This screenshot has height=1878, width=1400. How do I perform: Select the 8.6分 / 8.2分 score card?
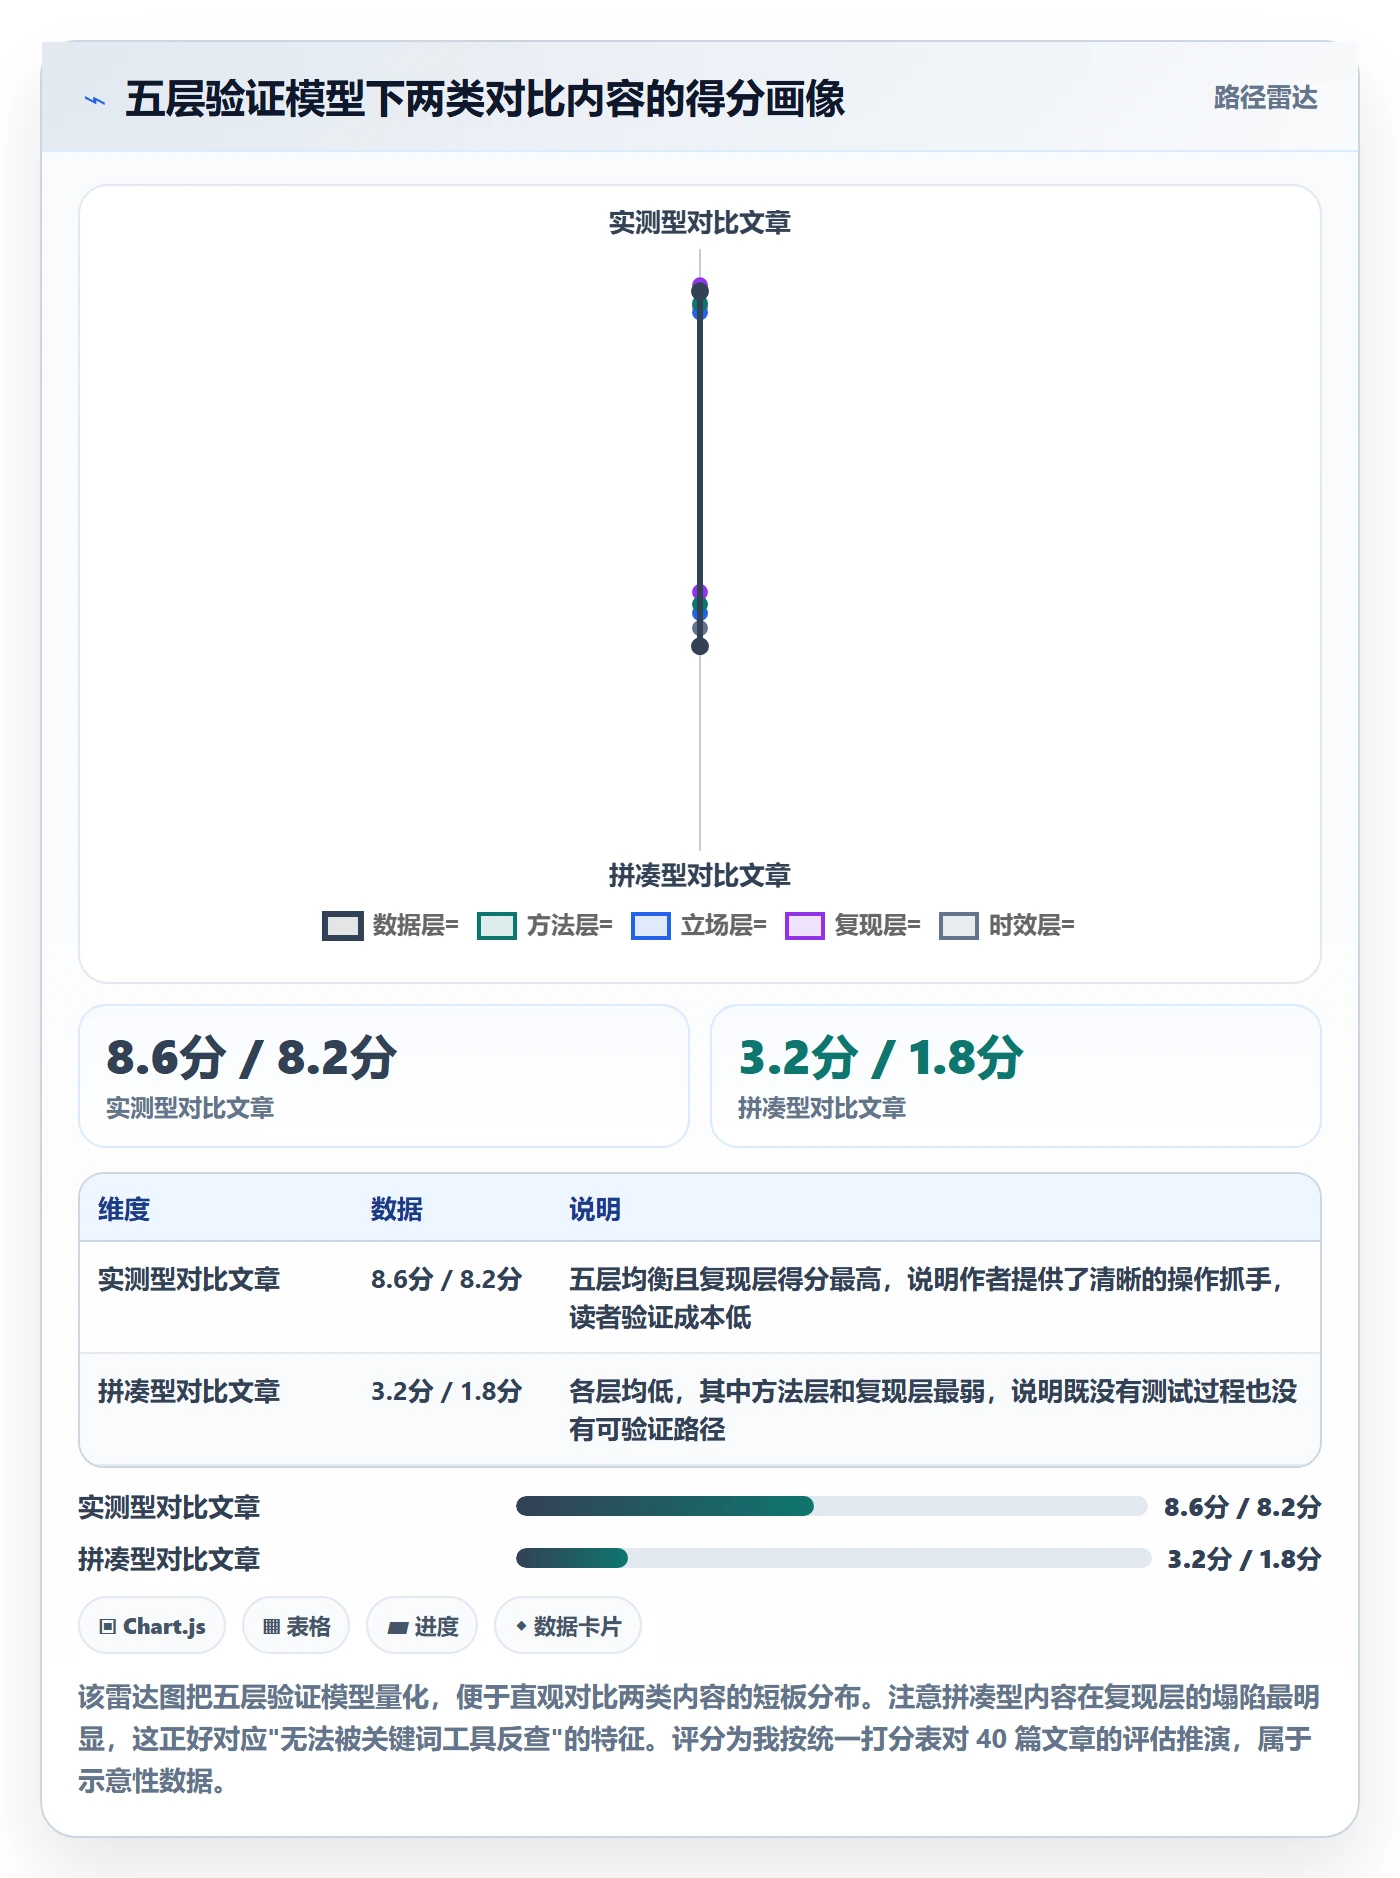tap(384, 1076)
